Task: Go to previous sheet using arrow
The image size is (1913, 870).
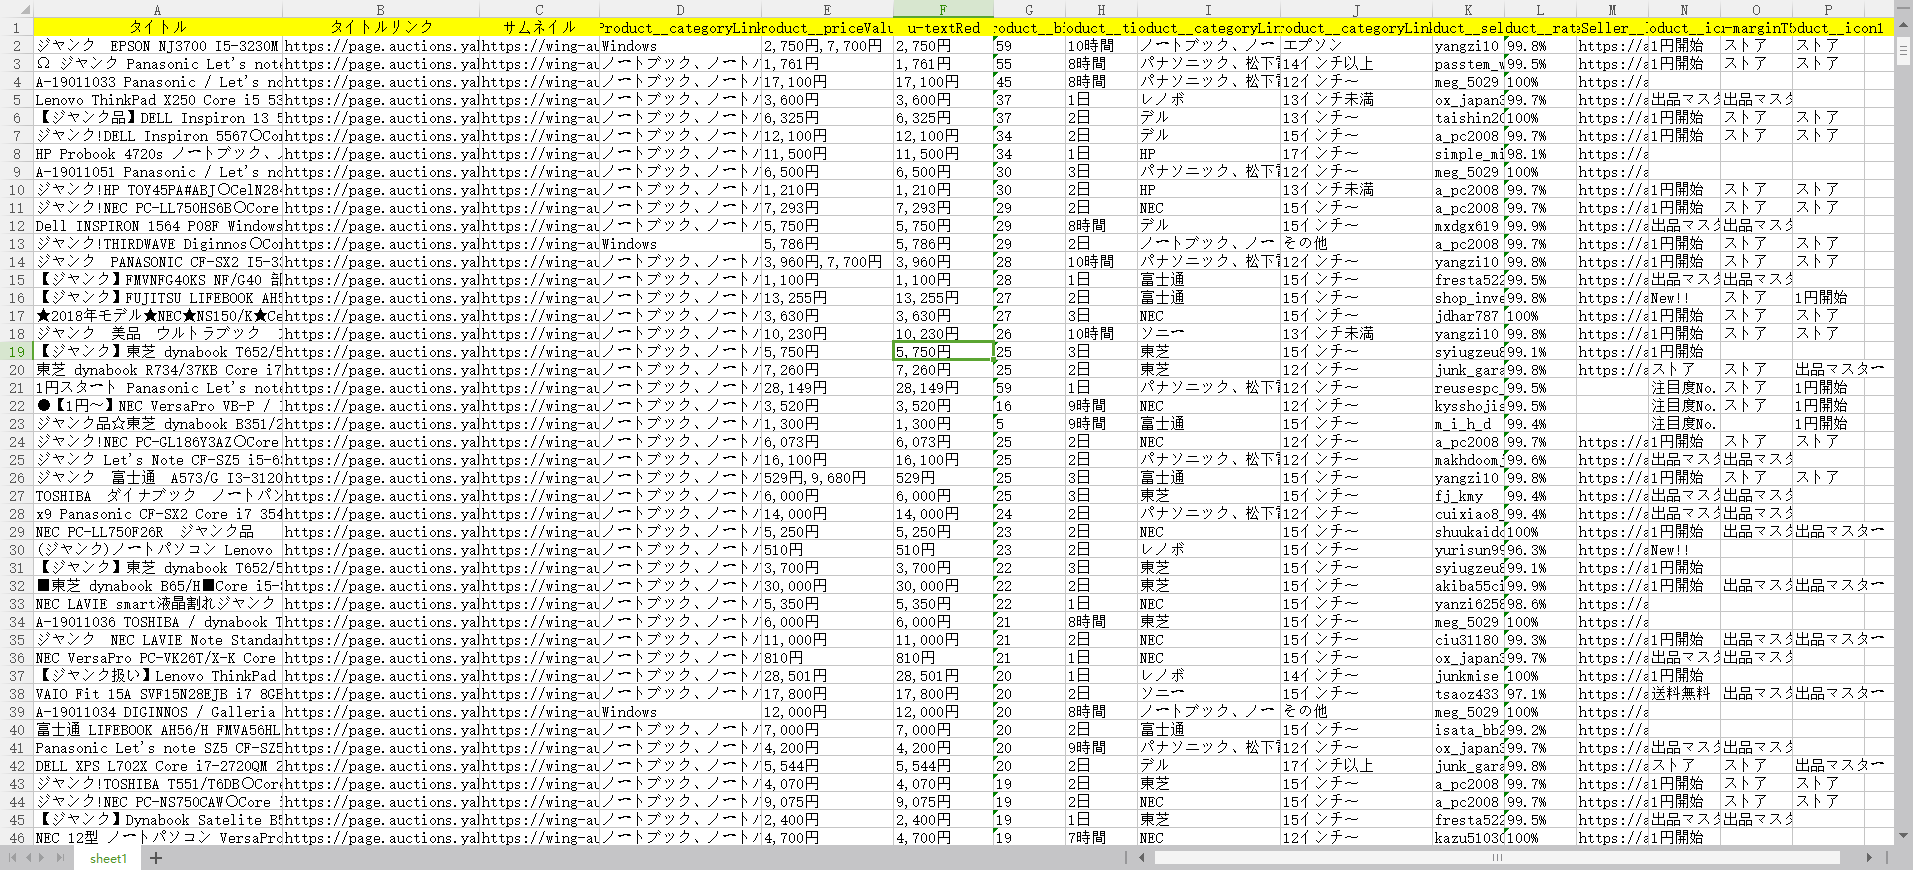Action: point(30,858)
